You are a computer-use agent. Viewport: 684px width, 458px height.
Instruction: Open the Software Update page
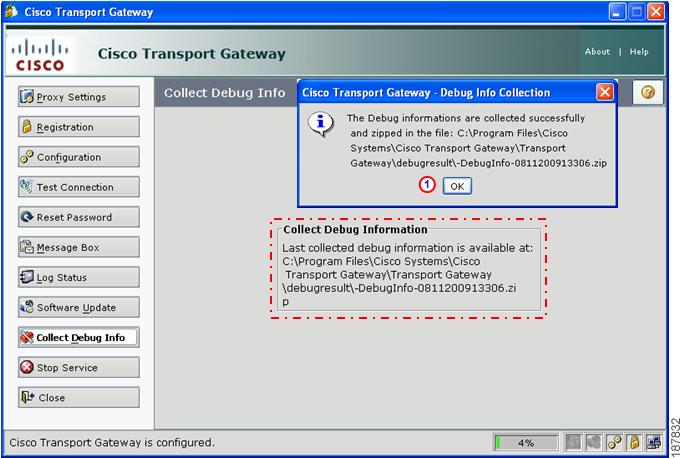coord(79,307)
